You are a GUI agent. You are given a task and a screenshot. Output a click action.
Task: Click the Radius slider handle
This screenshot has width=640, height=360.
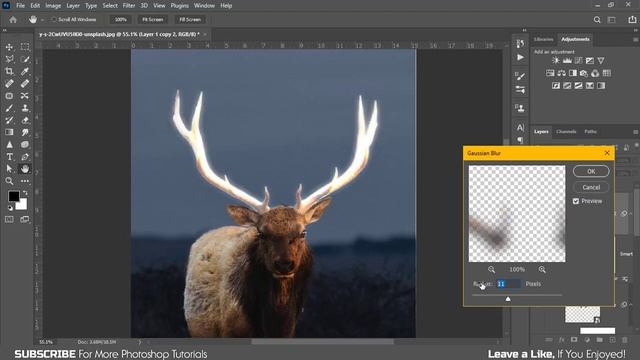click(508, 299)
